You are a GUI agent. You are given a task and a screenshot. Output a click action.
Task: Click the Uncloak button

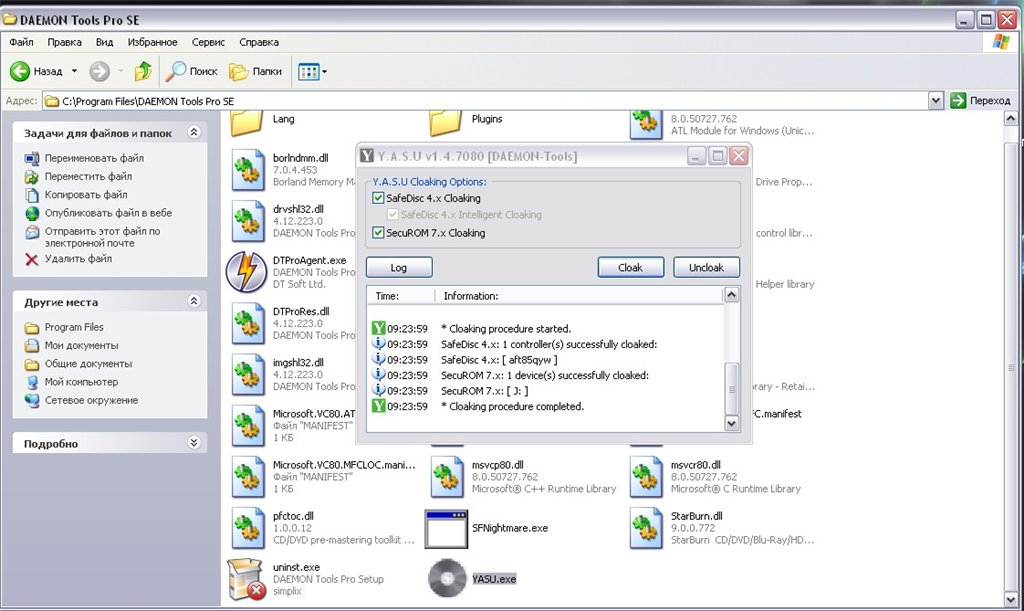[707, 268]
